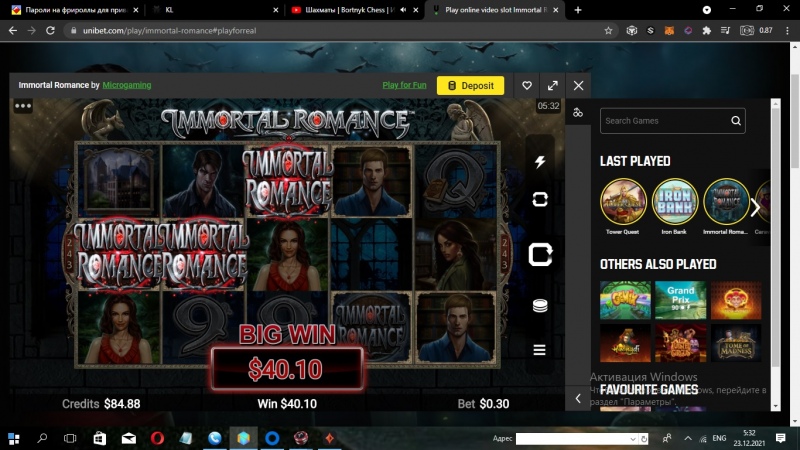Open the media control playlist icon
Screen dimensions: 800x450
pyautogui.click(x=726, y=31)
